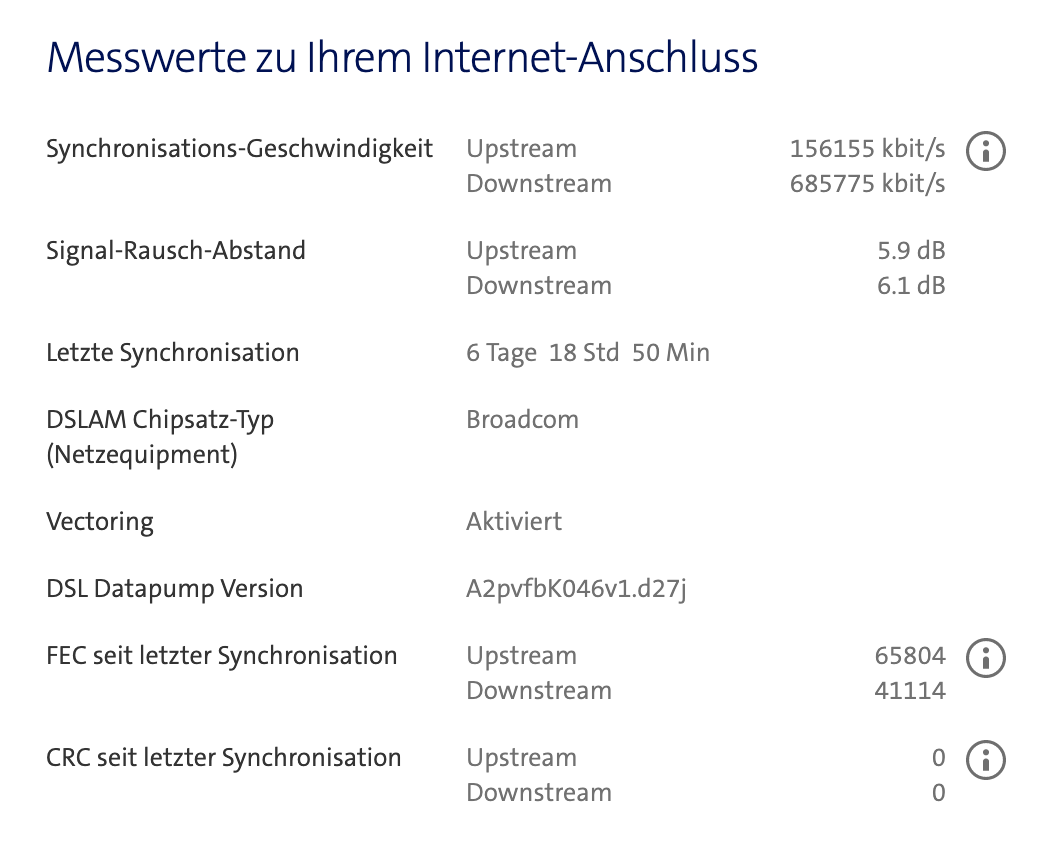Select the Messwerte zu Ihrem Internet-Anschluss heading
This screenshot has width=1054, height=854.
(x=402, y=58)
